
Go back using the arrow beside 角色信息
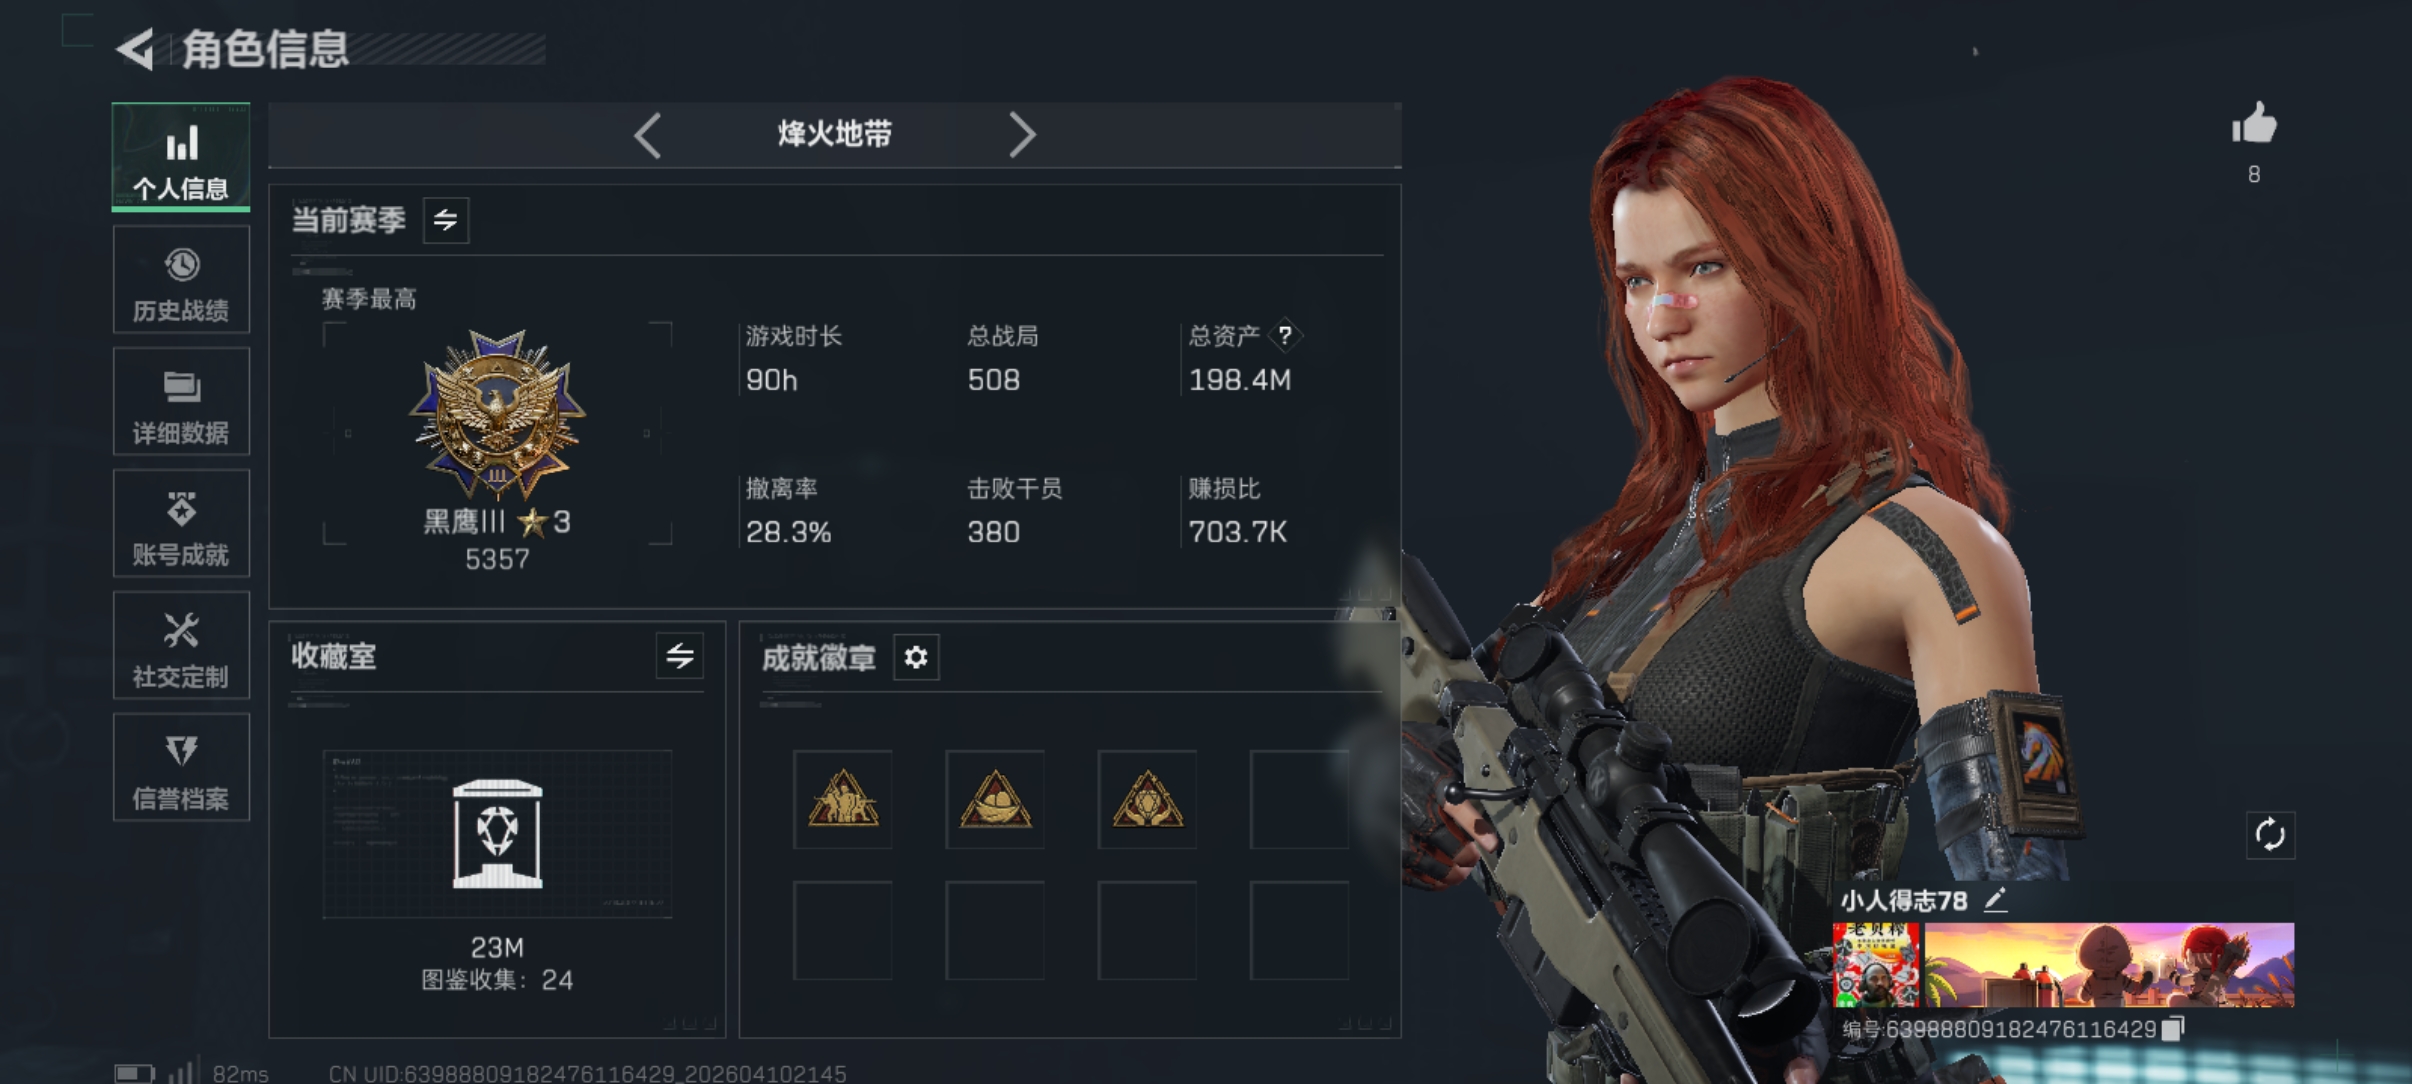136,48
